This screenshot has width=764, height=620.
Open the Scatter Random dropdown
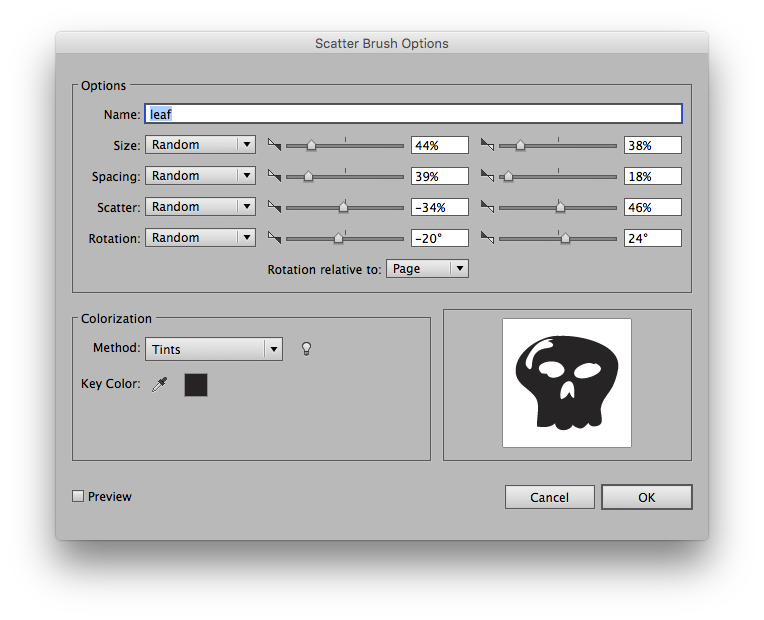[200, 207]
